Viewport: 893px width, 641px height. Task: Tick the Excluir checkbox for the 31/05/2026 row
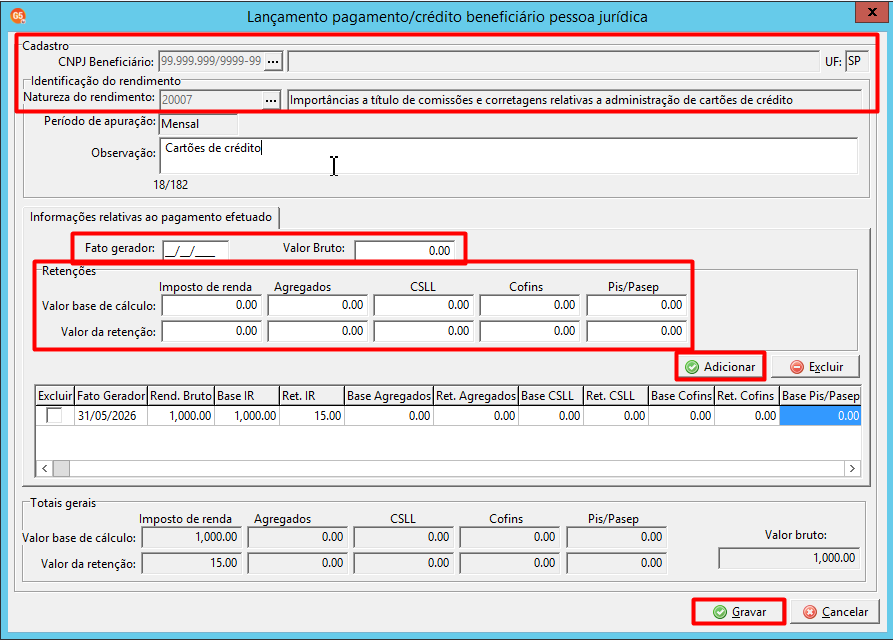(x=54, y=416)
